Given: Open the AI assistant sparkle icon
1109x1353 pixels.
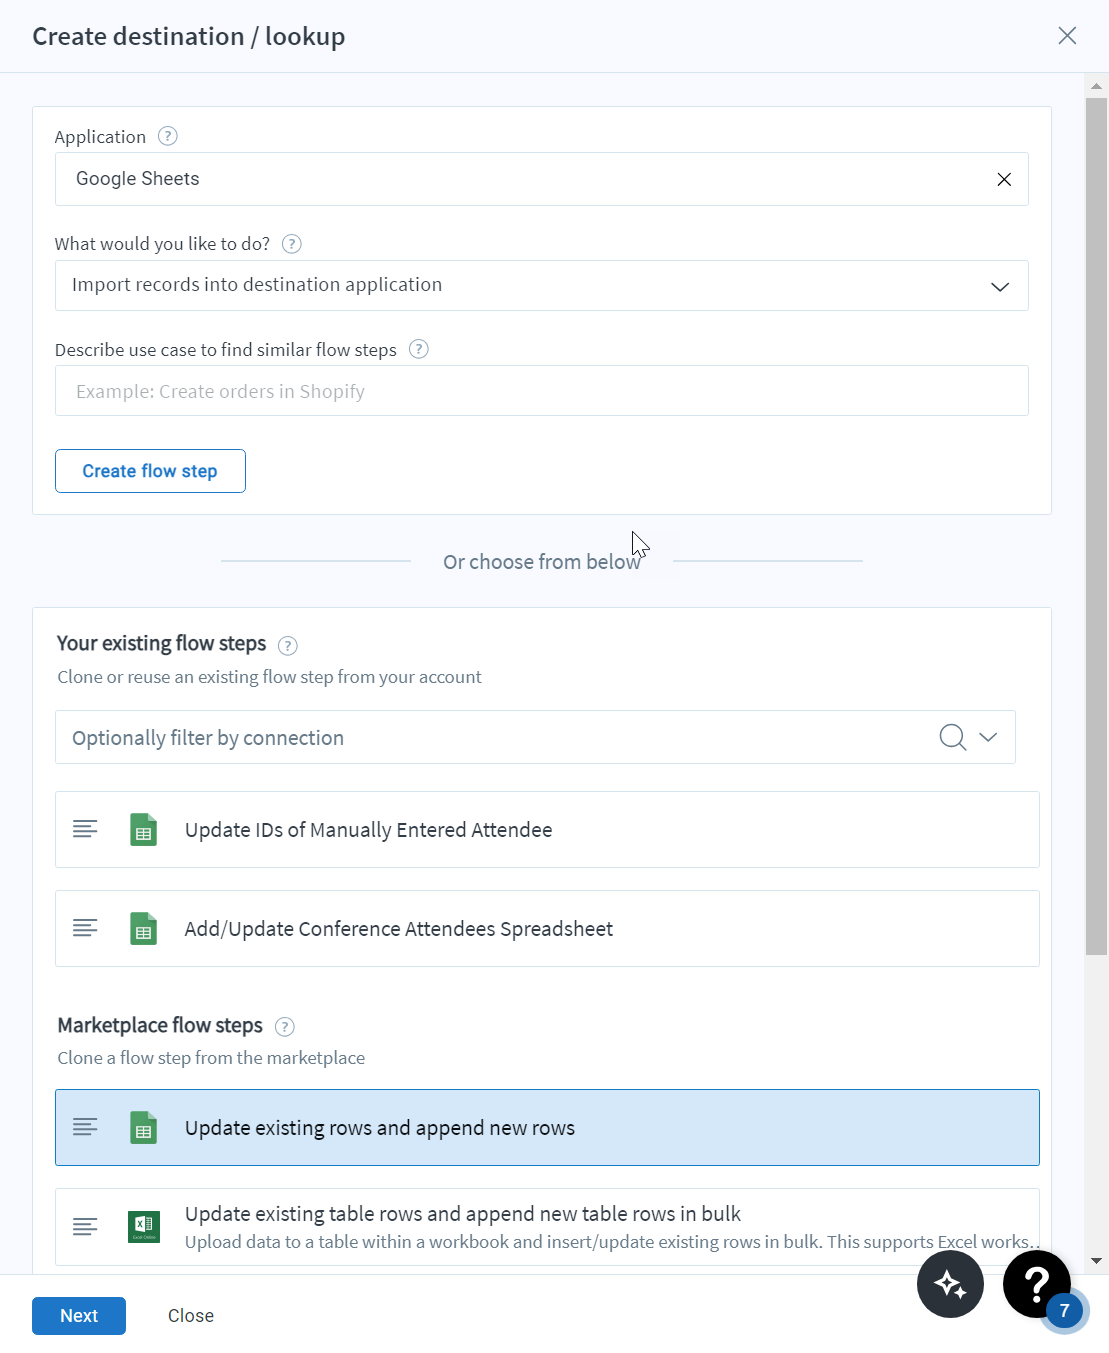Looking at the screenshot, I should coord(950,1283).
